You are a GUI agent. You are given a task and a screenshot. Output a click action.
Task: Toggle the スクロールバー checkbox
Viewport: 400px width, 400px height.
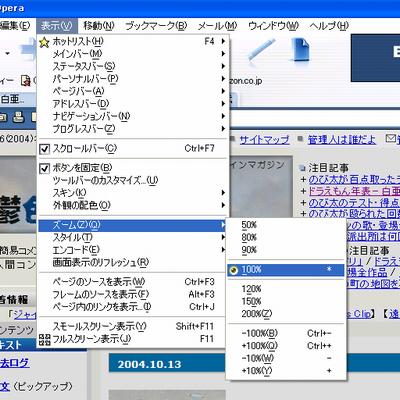click(x=45, y=149)
